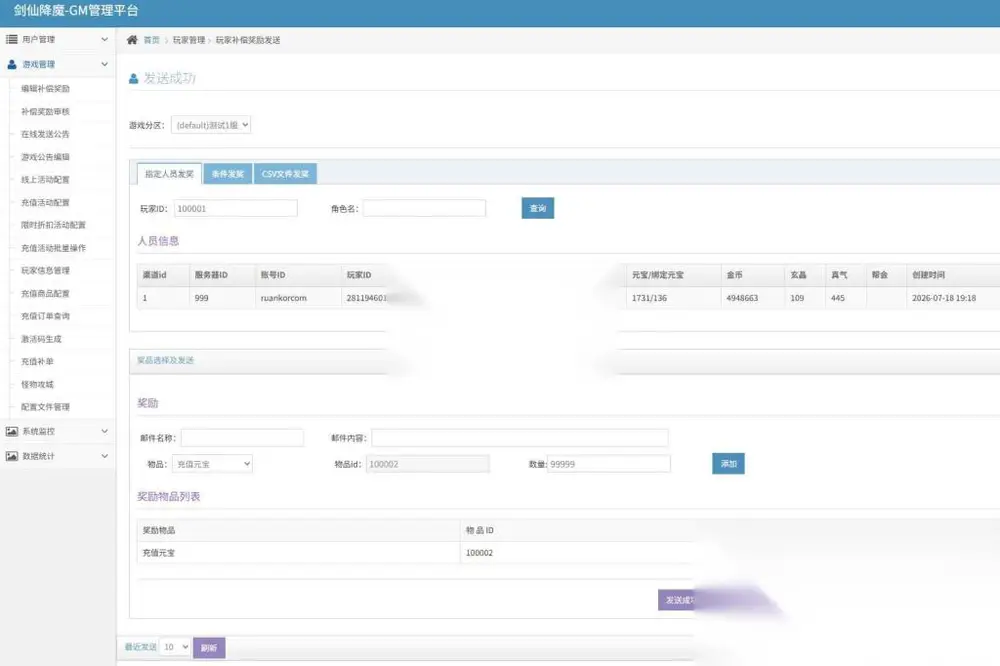Click the home icon in breadcrumb
The width and height of the screenshot is (1000, 666).
pos(132,40)
